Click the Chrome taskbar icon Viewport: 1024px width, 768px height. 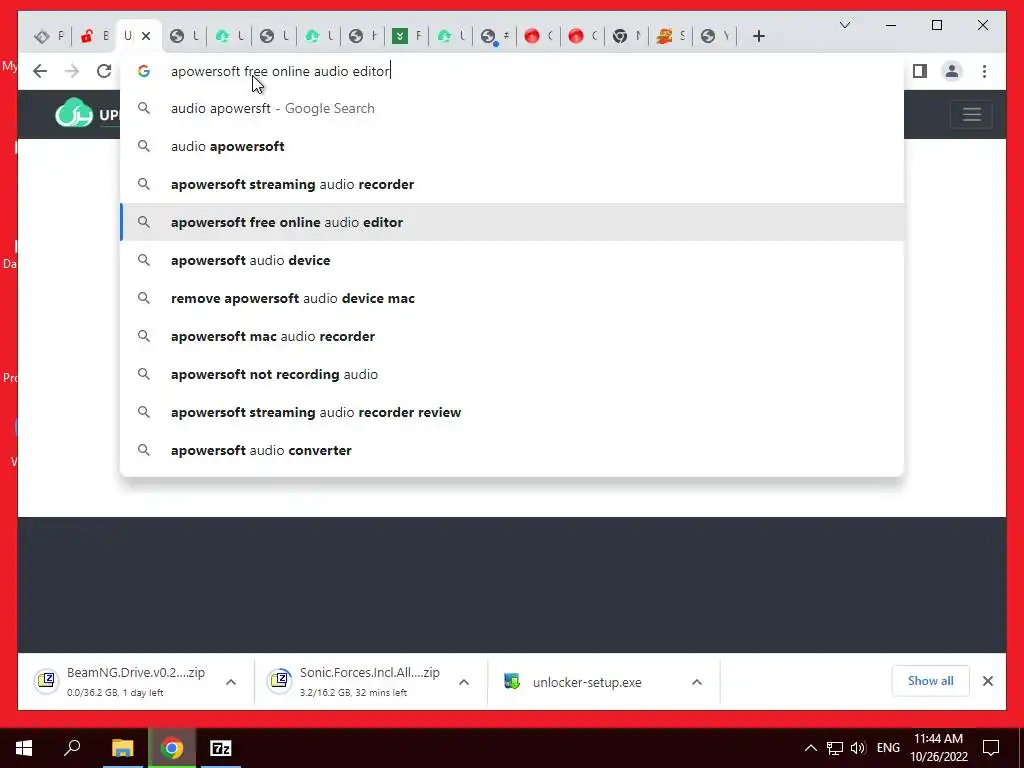tap(172, 748)
